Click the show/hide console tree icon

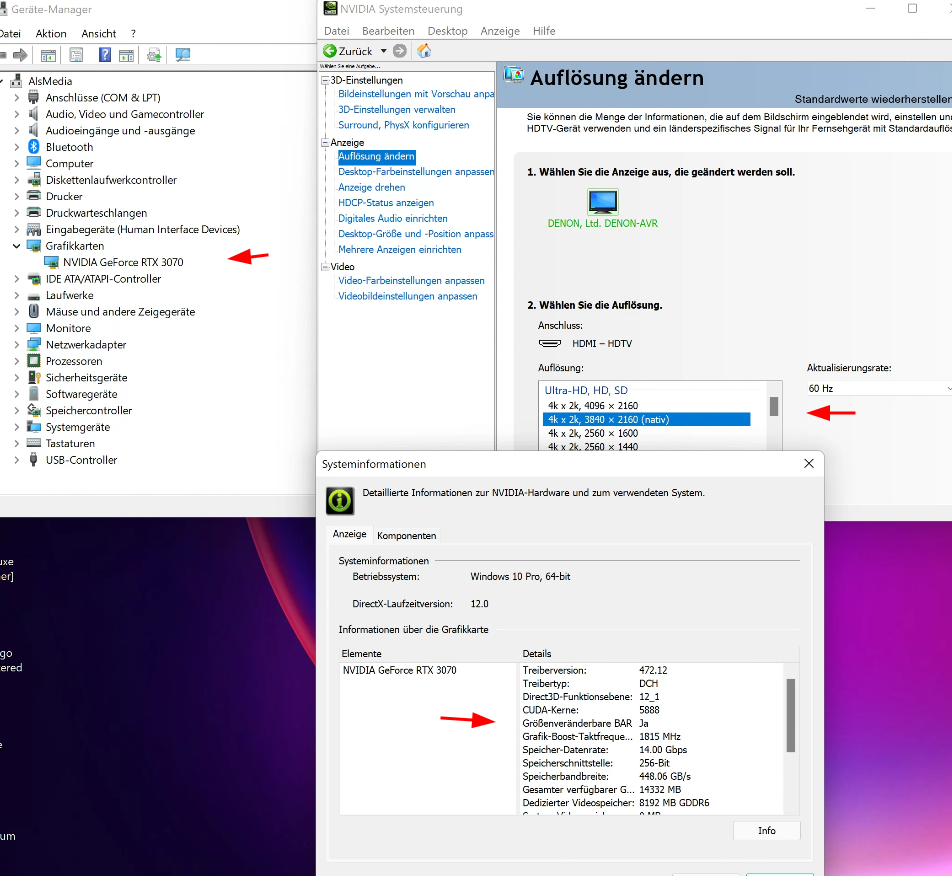(49, 55)
